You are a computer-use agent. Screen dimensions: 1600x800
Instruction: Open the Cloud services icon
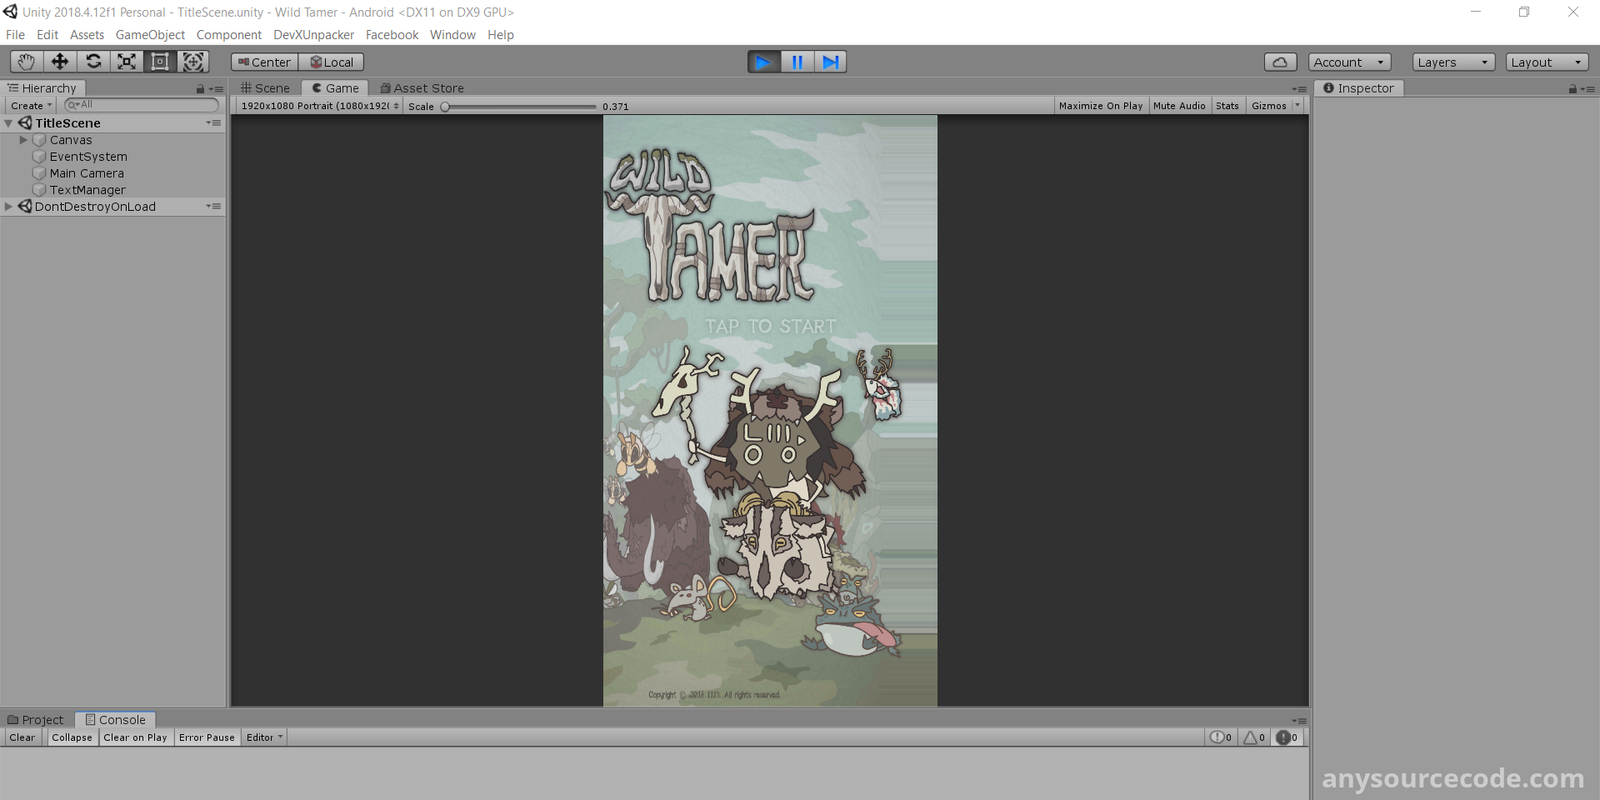(x=1280, y=62)
